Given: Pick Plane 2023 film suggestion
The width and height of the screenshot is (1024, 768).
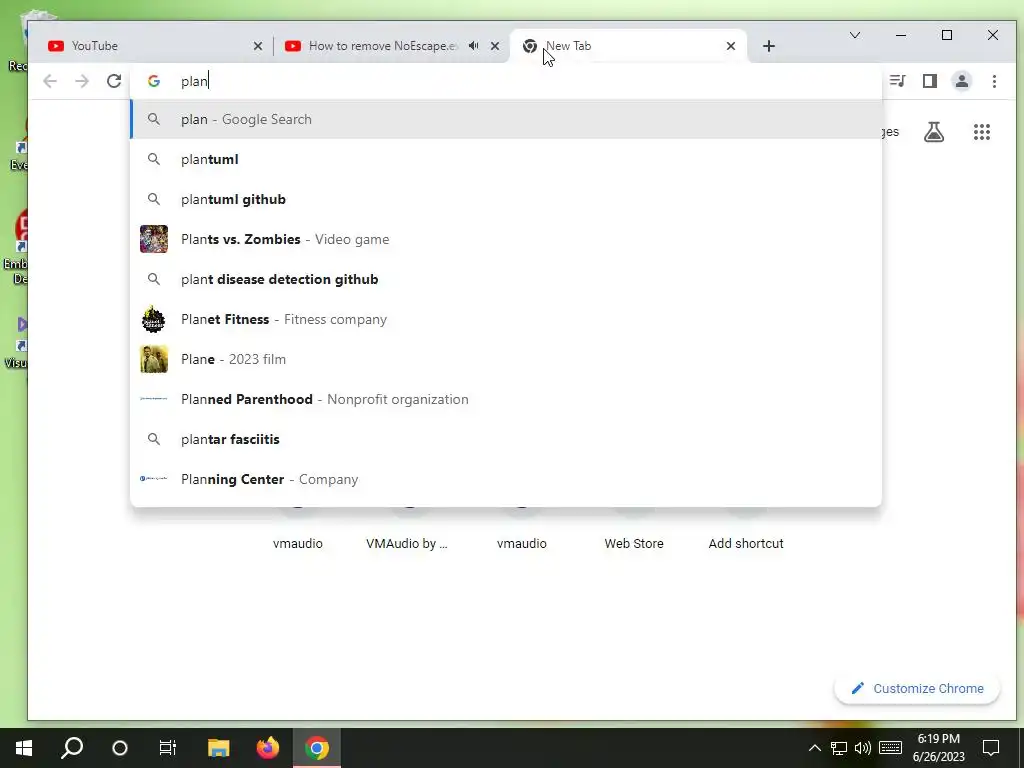Looking at the screenshot, I should click(506, 359).
